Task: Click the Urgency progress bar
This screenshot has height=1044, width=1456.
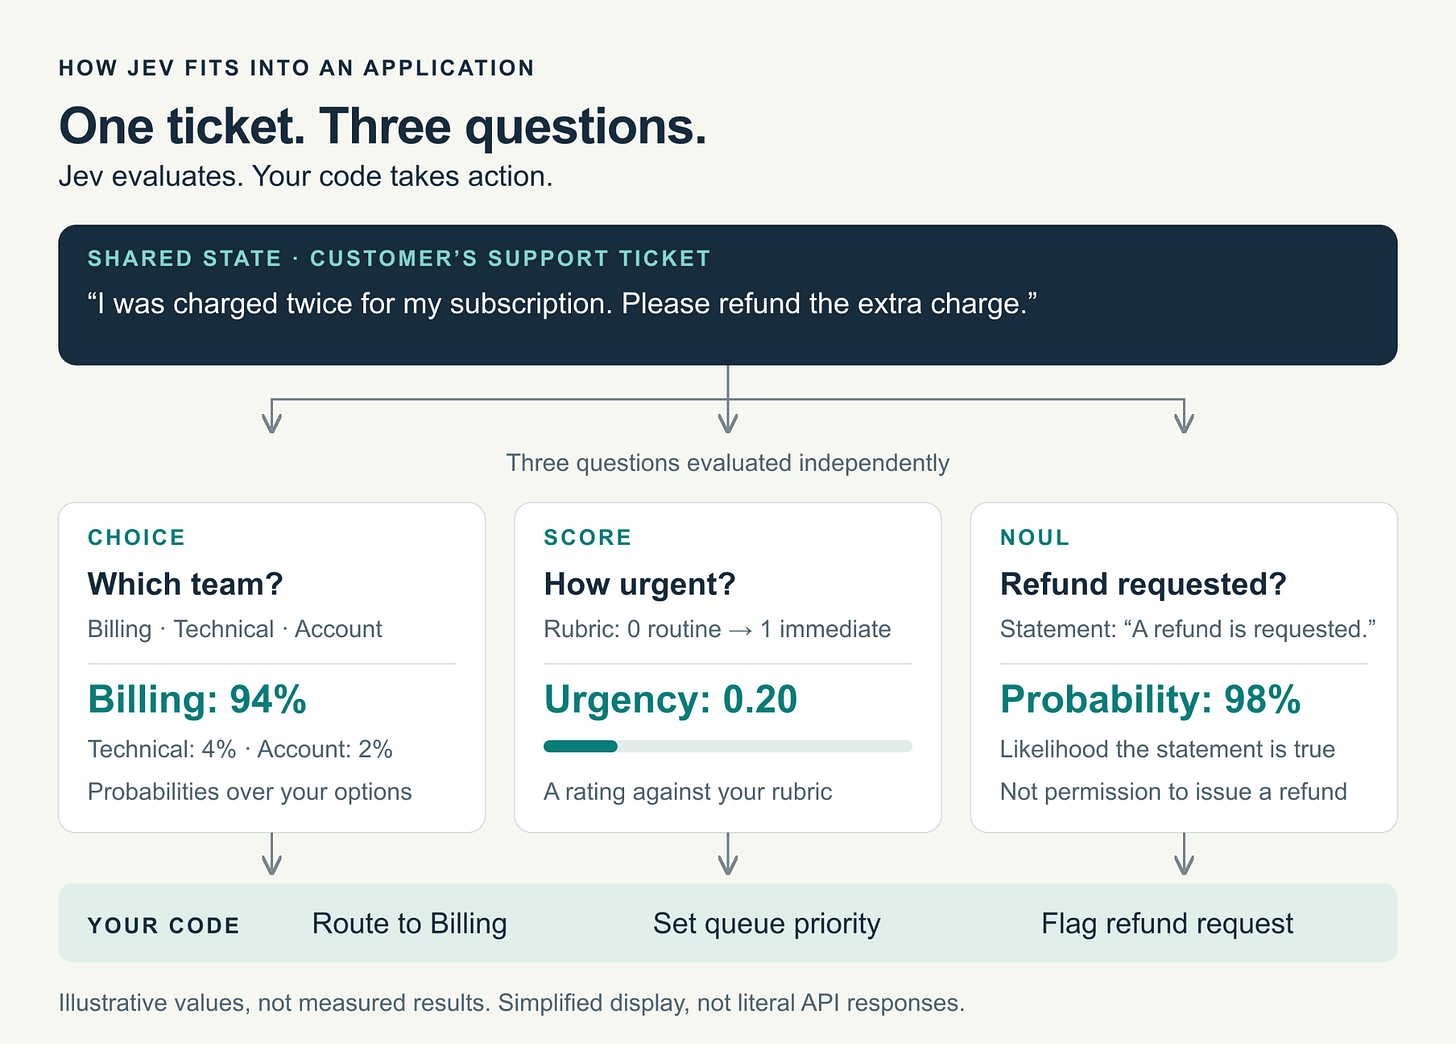Action: tap(728, 746)
